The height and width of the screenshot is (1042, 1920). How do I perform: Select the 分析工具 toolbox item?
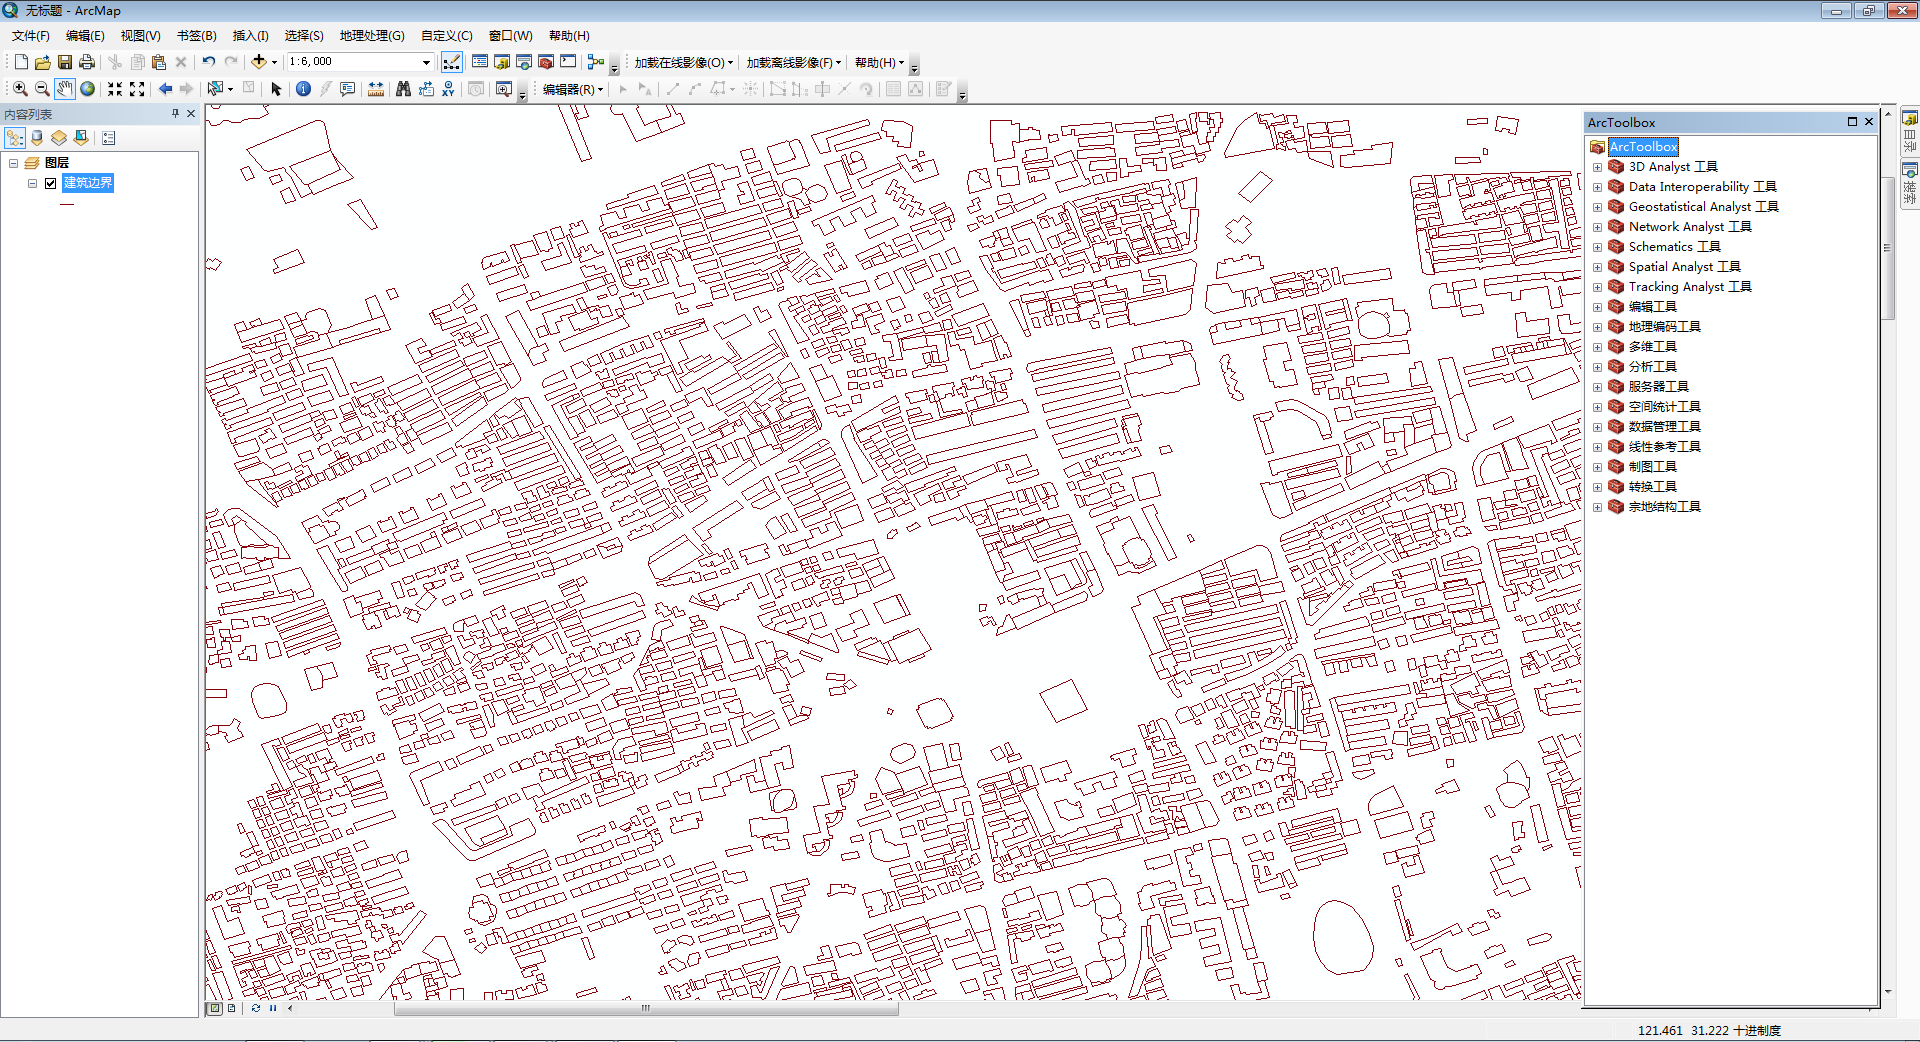point(1652,367)
